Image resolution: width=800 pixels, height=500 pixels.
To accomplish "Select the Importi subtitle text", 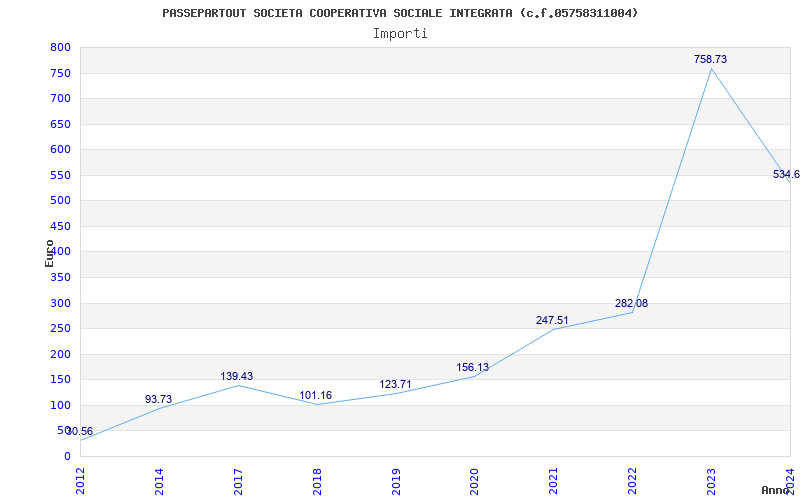I will click(x=400, y=34).
